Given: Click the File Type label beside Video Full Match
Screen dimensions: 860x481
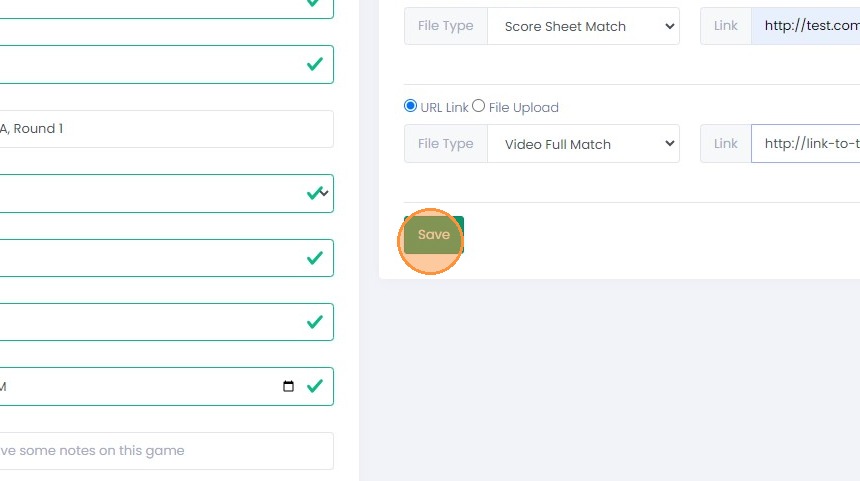Looking at the screenshot, I should point(445,144).
